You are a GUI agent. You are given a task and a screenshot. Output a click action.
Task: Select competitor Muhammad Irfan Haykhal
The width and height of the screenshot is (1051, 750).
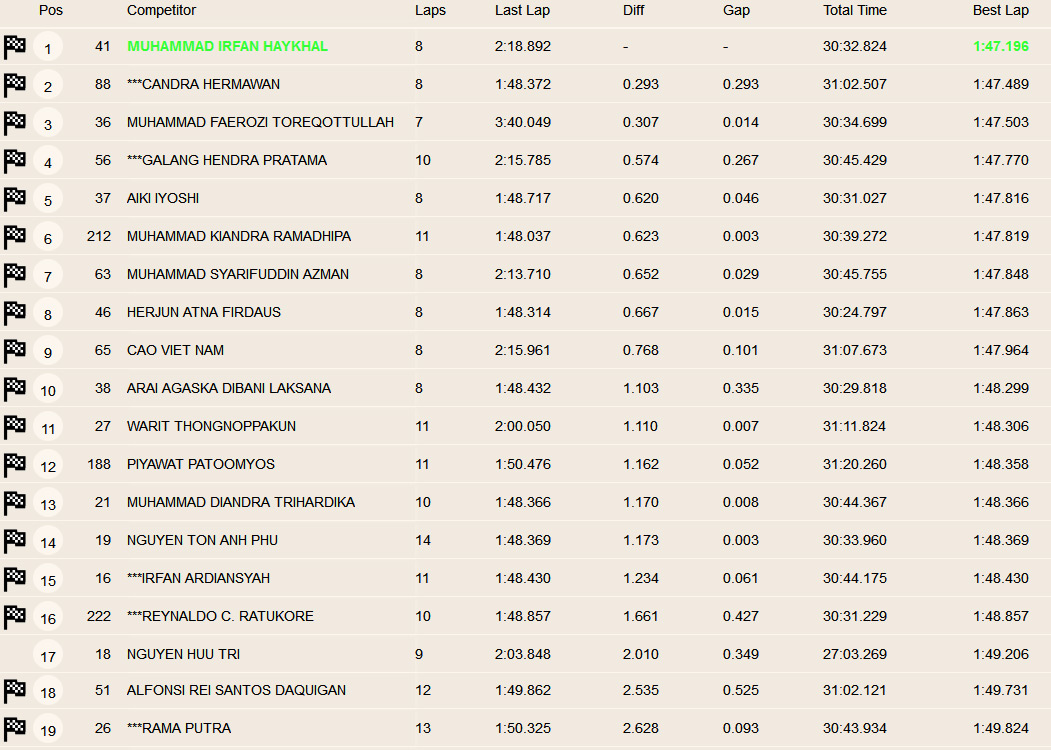click(x=227, y=46)
